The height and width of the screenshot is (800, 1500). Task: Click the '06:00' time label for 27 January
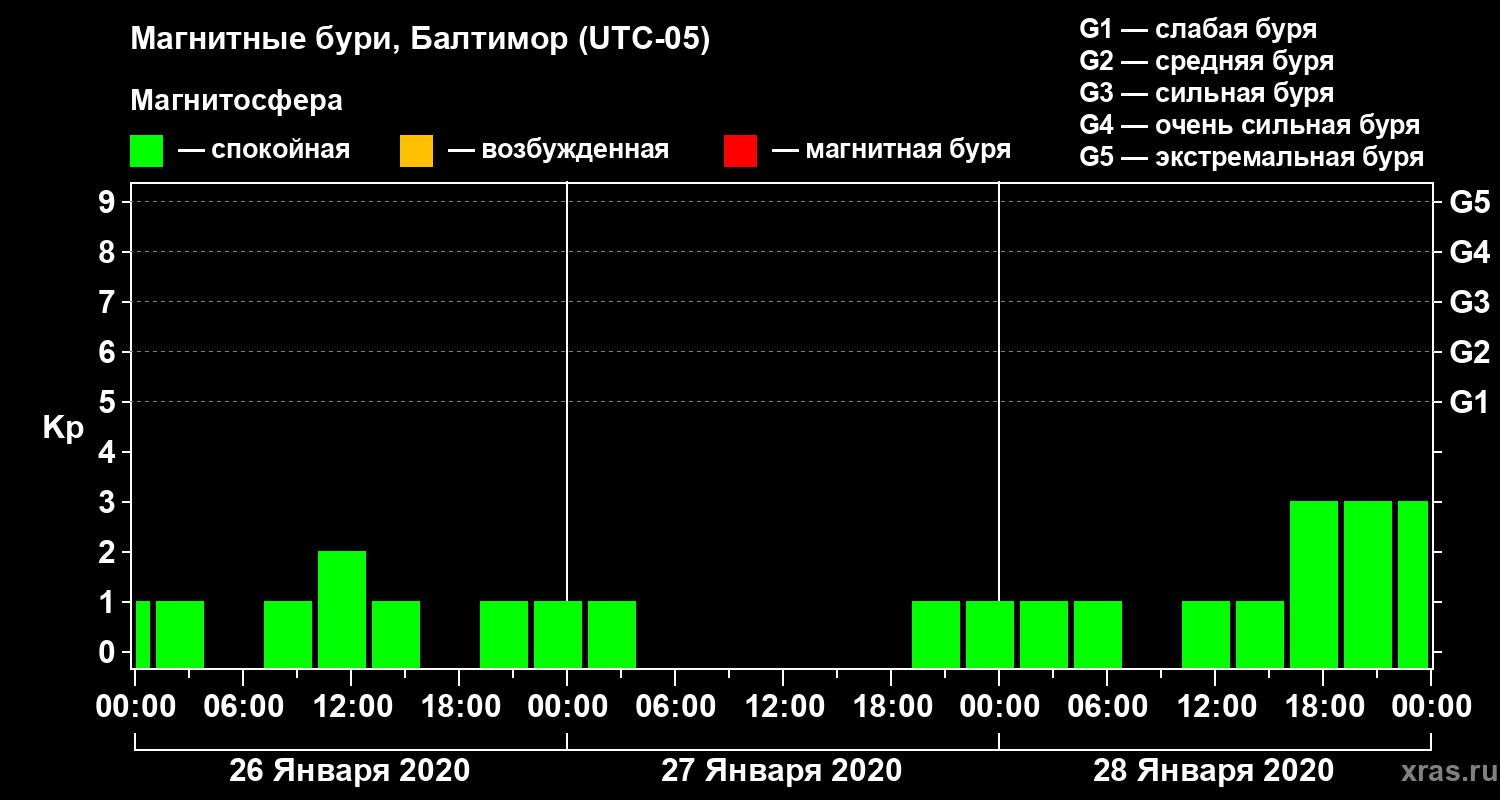point(675,707)
